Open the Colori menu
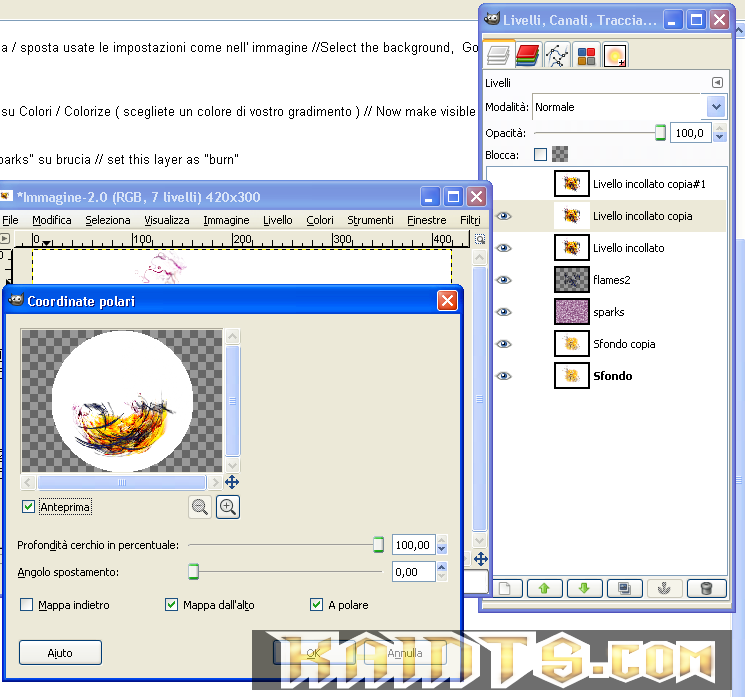Viewport: 745px width, 697px height. (x=320, y=220)
